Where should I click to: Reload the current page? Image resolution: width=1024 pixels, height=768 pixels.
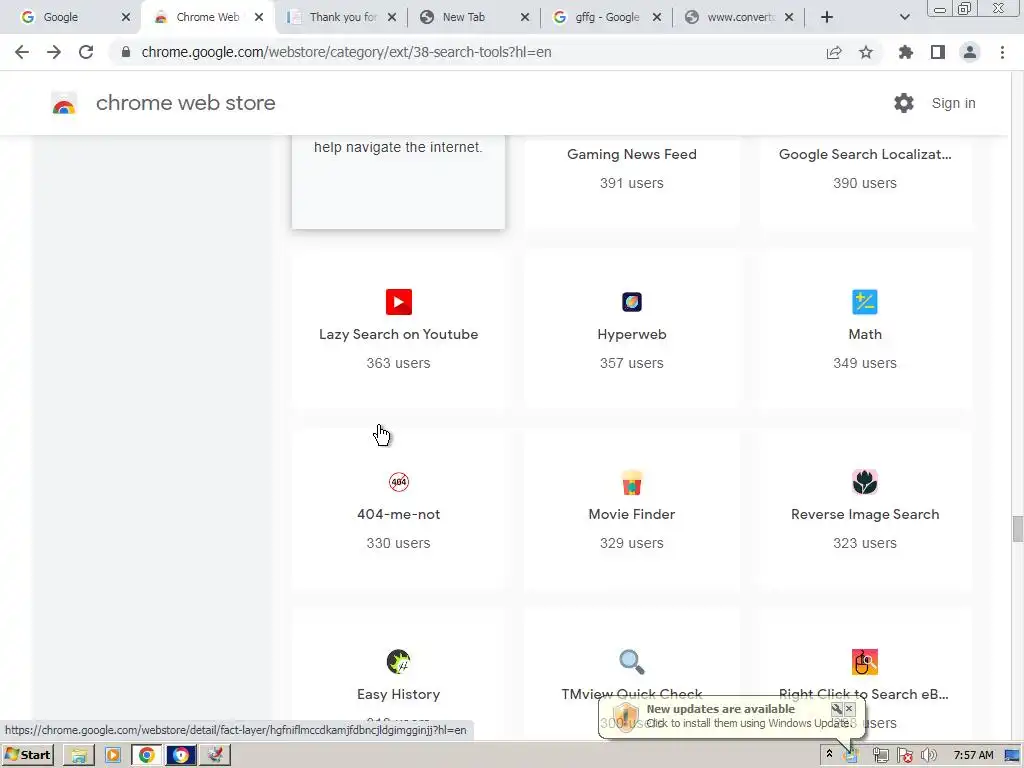point(86,52)
